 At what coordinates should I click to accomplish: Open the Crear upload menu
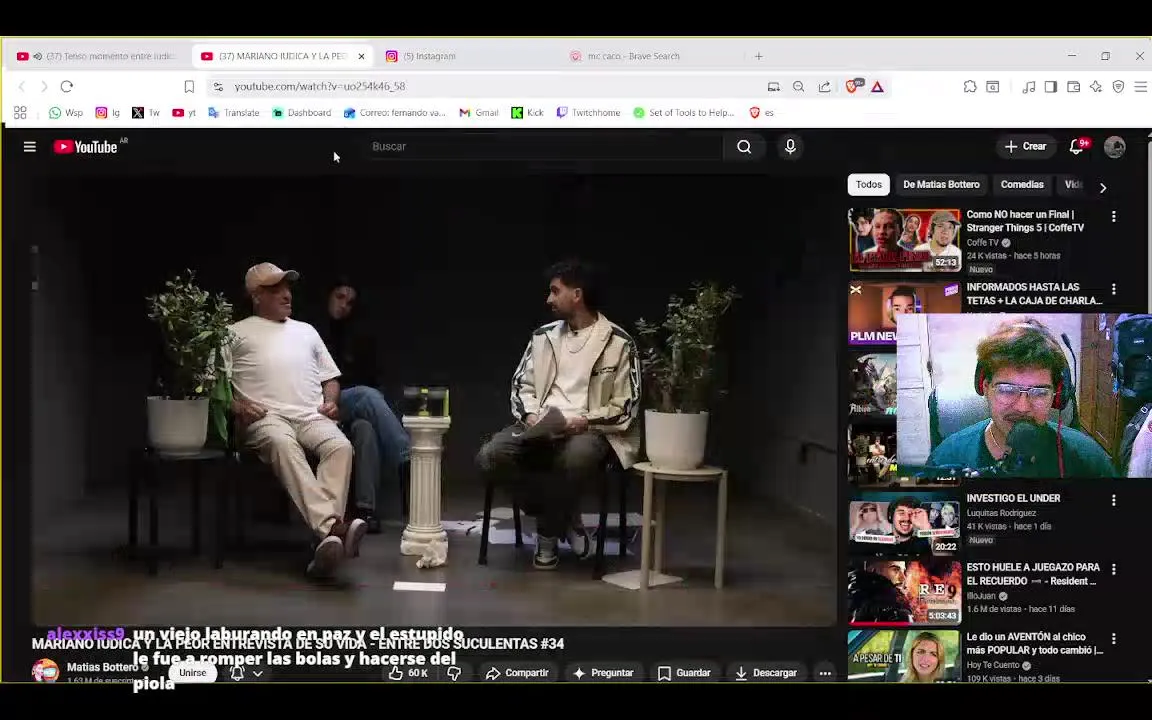1026,146
